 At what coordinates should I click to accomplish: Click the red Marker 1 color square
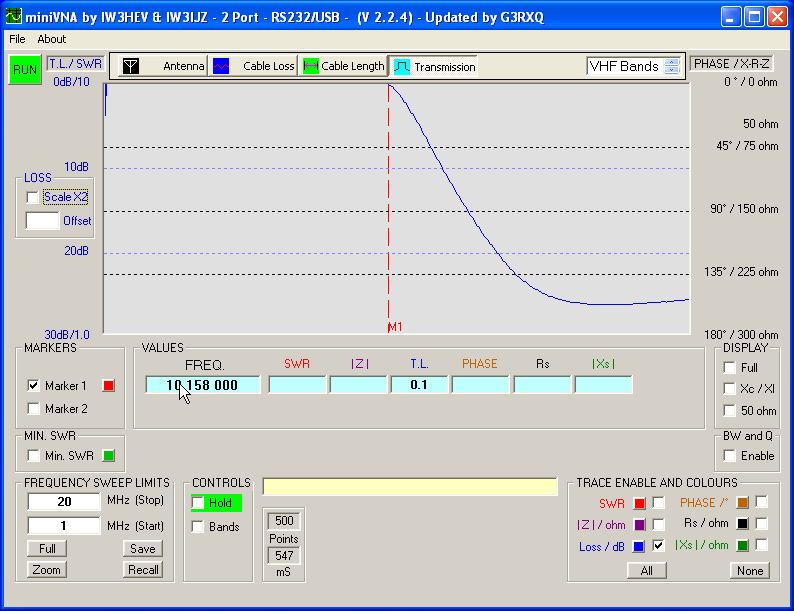tap(109, 386)
